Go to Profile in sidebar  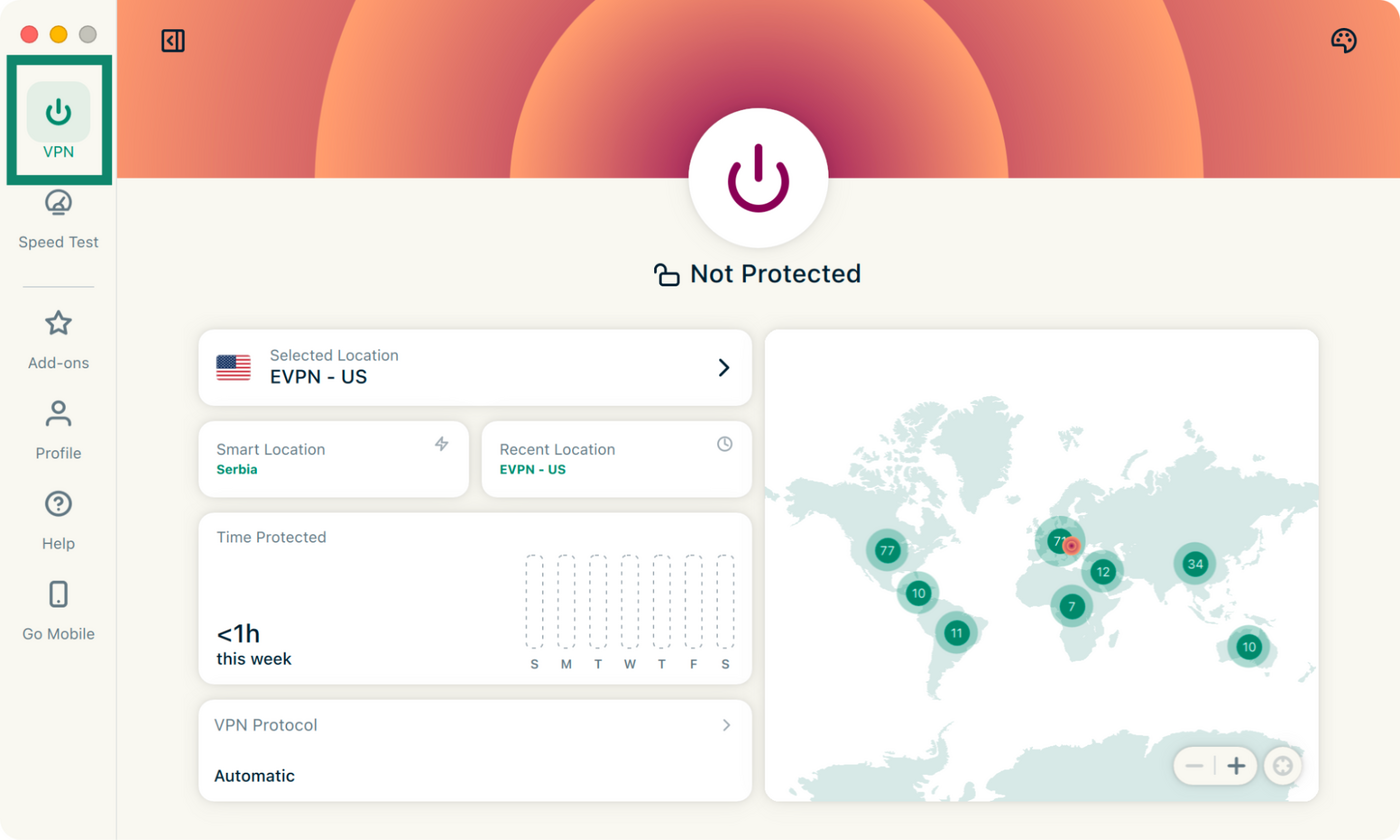[59, 430]
